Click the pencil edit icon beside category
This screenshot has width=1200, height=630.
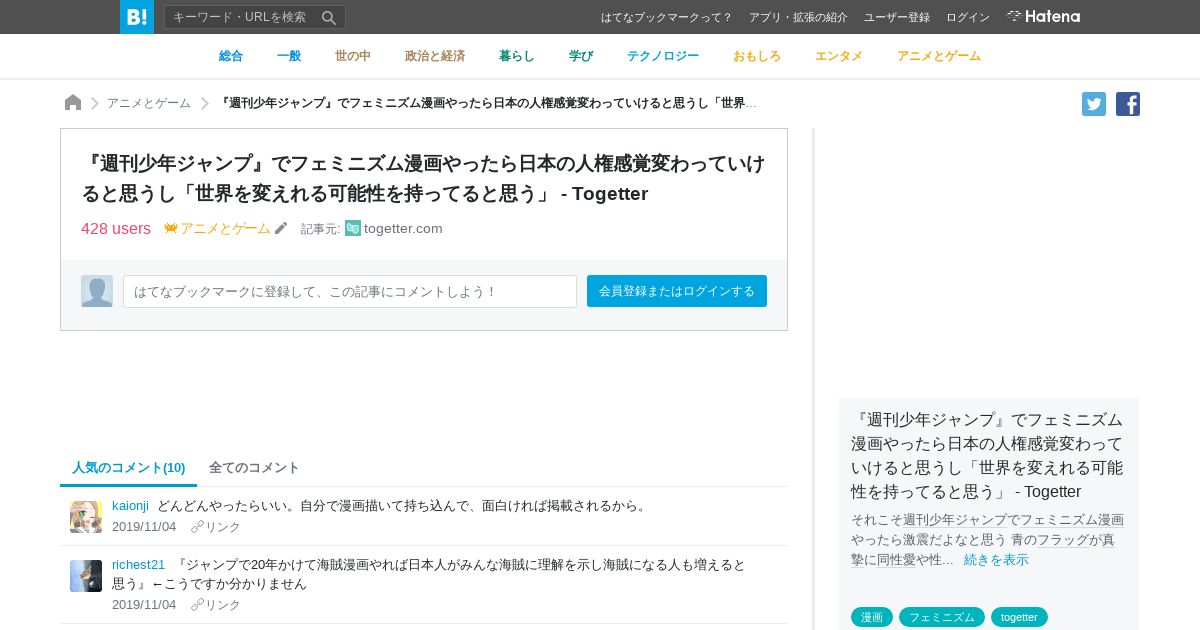tap(281, 228)
